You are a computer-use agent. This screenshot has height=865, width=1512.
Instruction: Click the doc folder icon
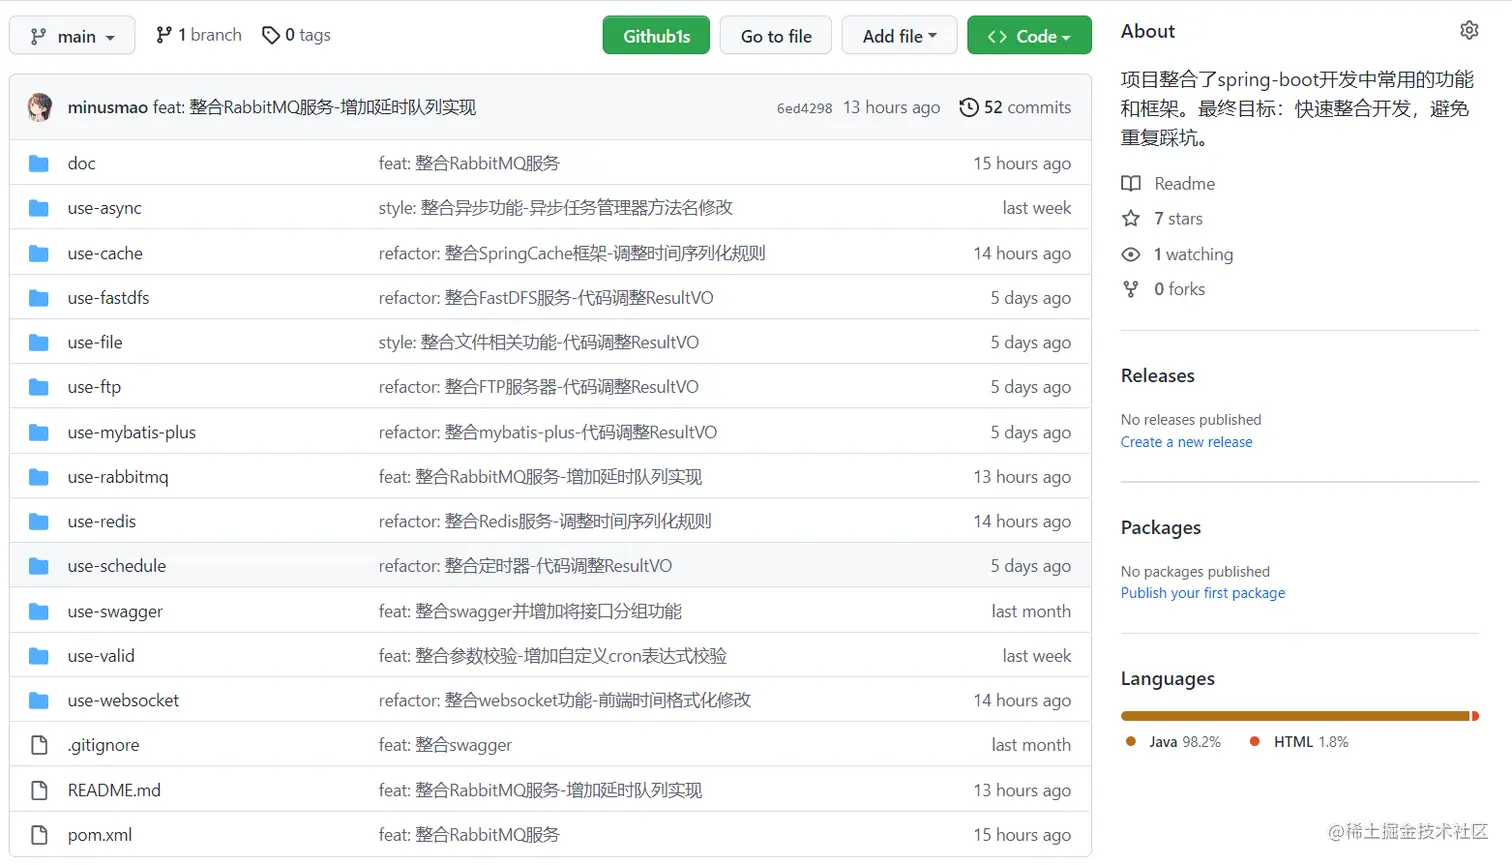pyautogui.click(x=39, y=163)
